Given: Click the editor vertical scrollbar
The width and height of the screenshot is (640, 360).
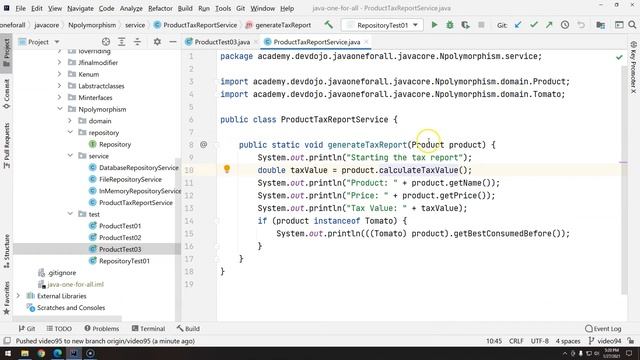Looking at the screenshot, I should [624, 180].
